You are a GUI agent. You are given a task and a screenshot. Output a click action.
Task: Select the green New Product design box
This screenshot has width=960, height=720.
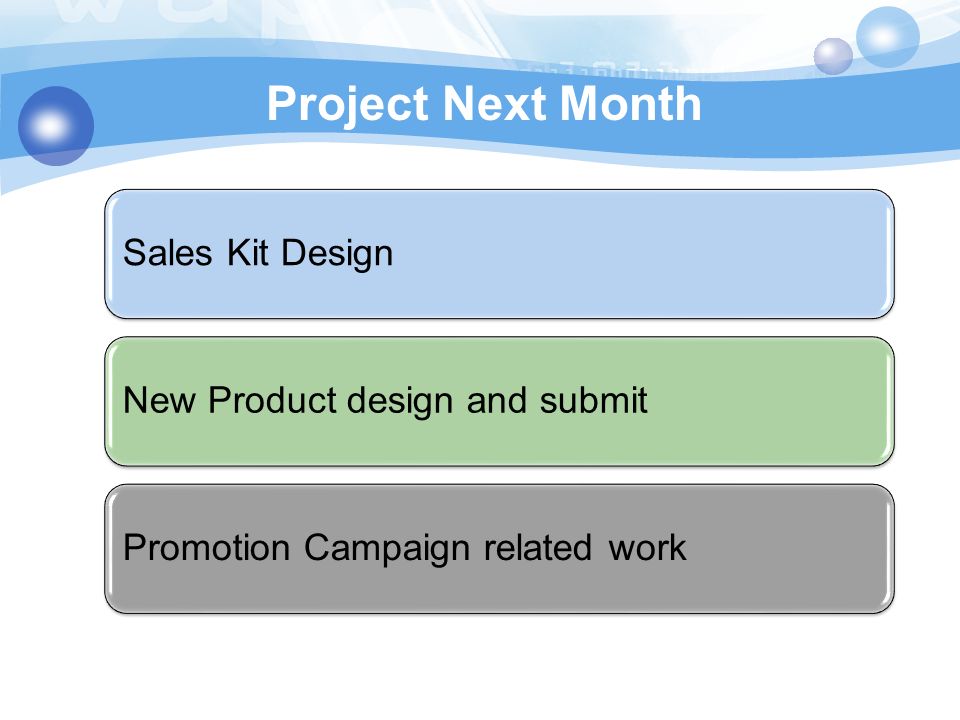pyautogui.click(x=500, y=401)
